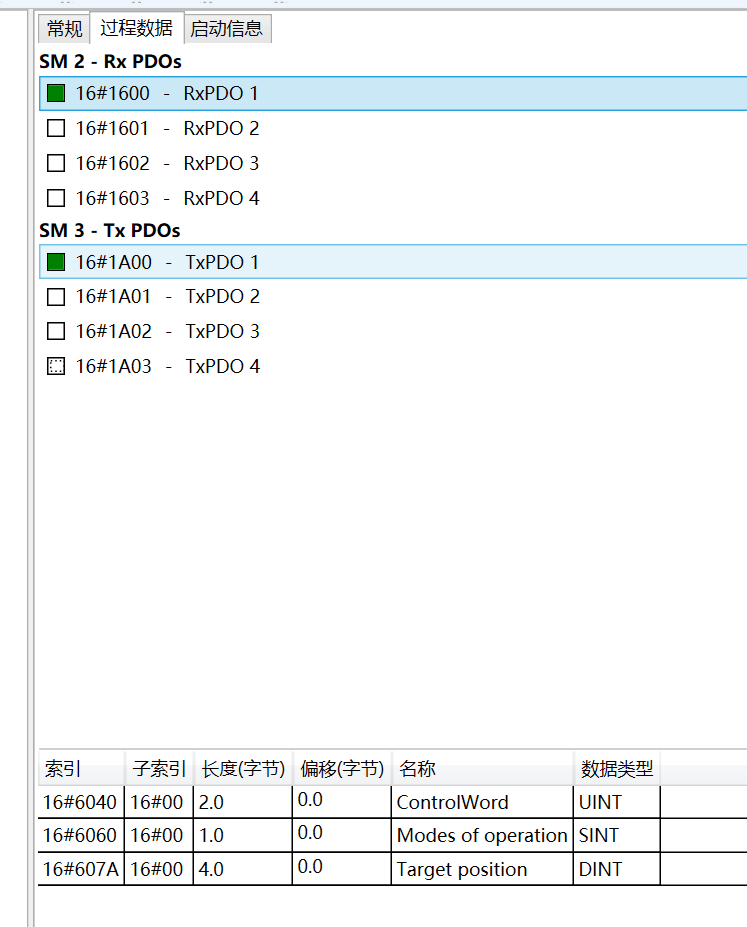Click the 1.0 length cell of Modes of operation
747x927 pixels.
(x=243, y=835)
